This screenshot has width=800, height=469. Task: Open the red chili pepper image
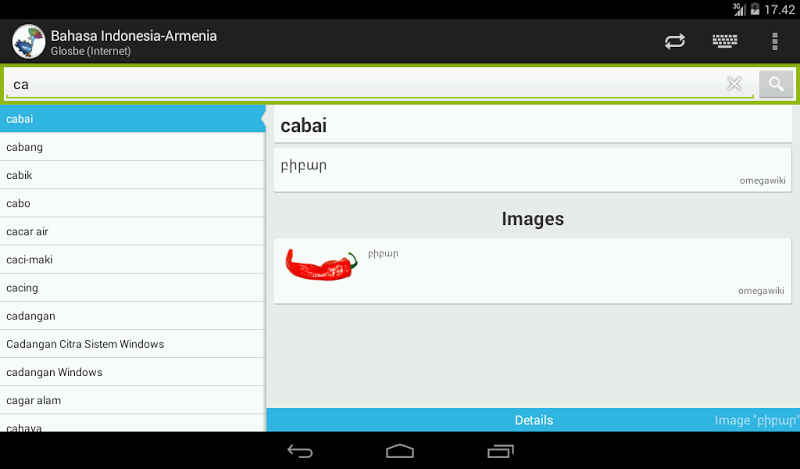(x=321, y=265)
